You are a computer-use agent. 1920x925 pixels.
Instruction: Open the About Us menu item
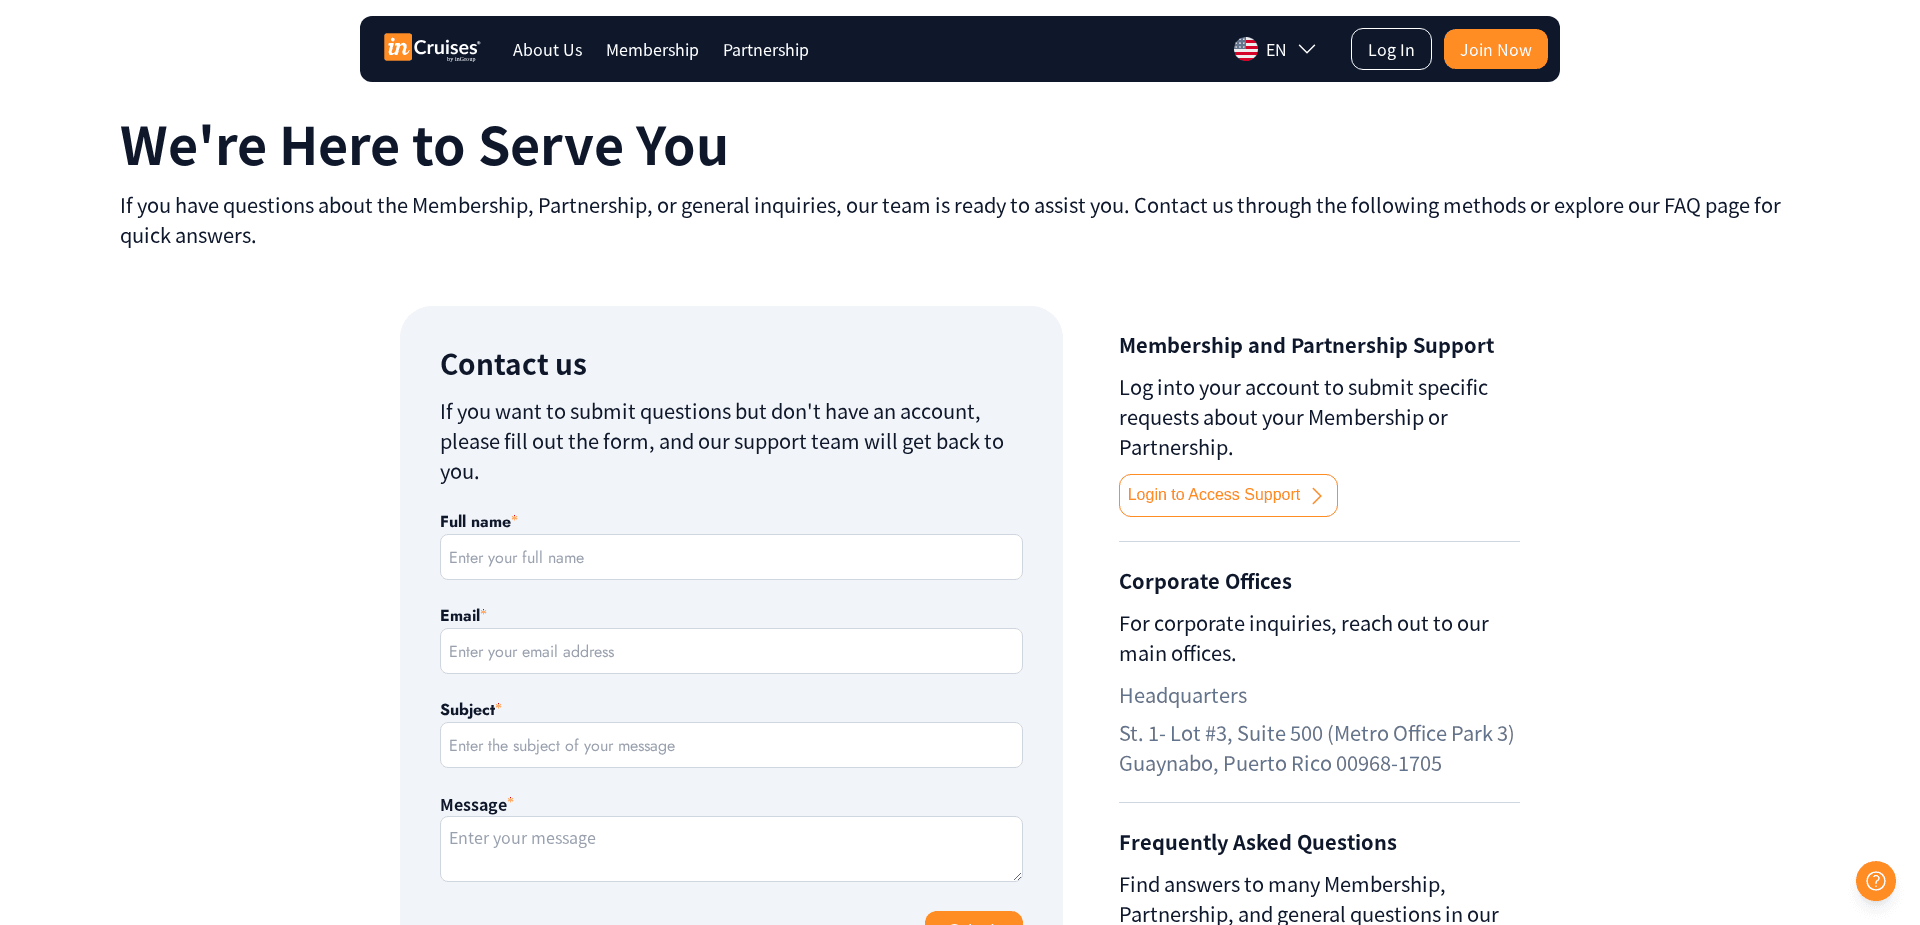coord(547,49)
